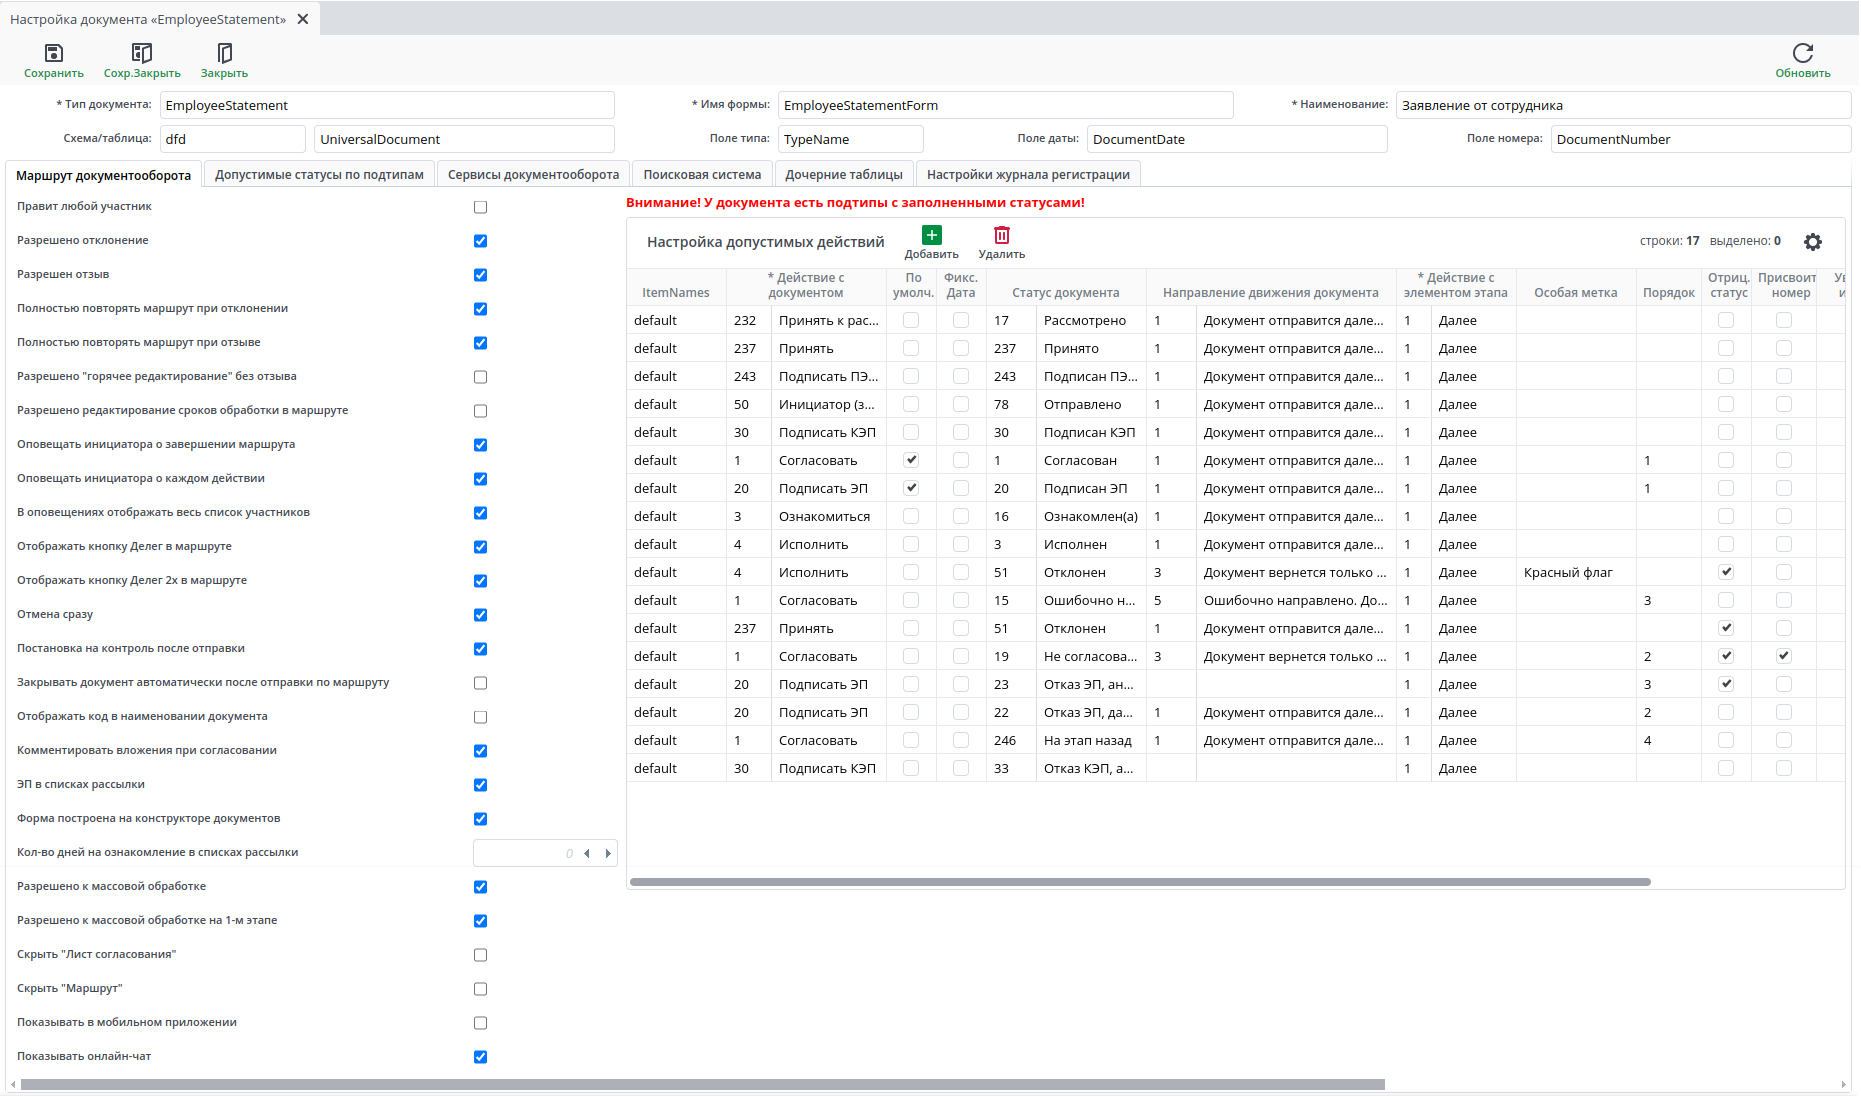The image size is (1861, 1097).
Task: Click the schema field containing 'dfd'
Action: [x=232, y=139]
